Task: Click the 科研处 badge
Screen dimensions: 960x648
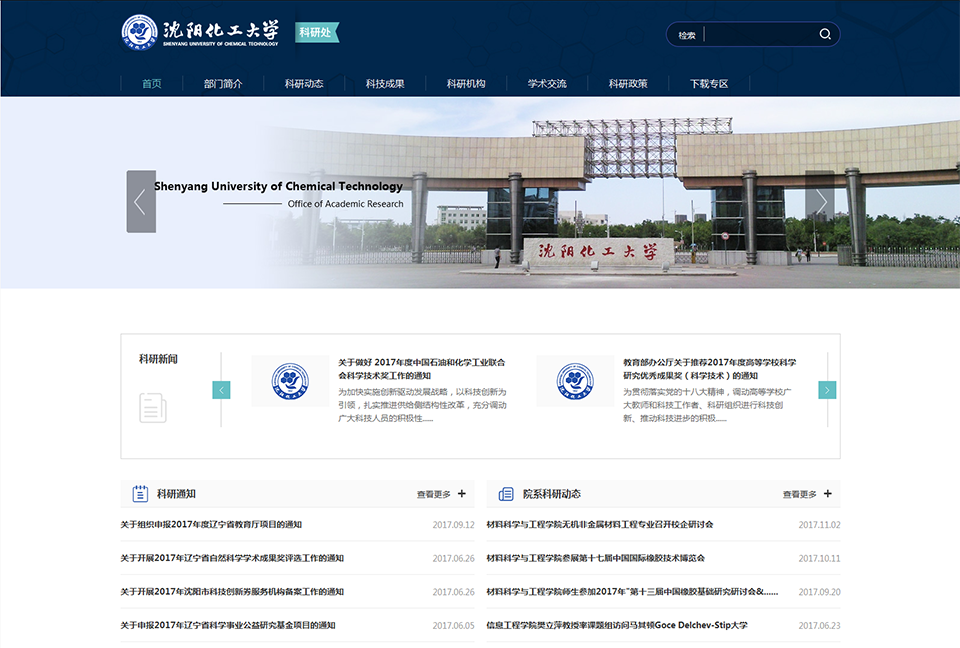Action: 317,32
